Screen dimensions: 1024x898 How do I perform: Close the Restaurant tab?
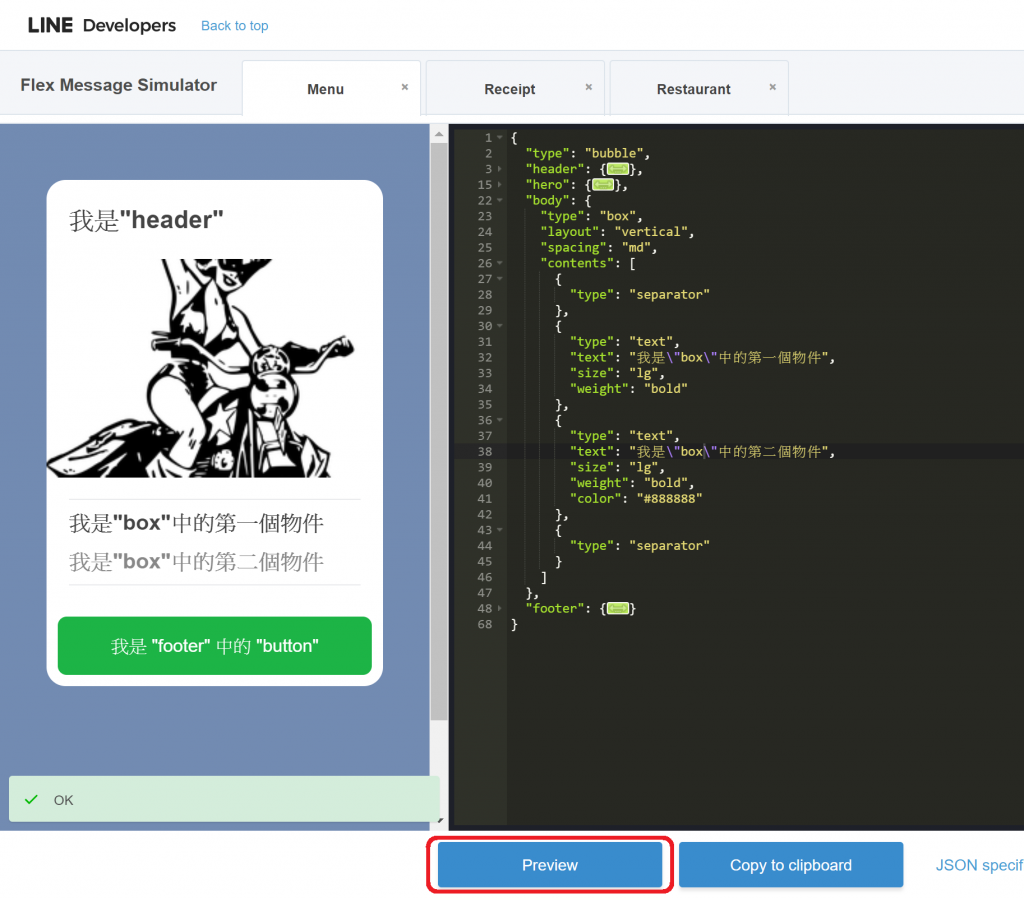pyautogui.click(x=773, y=87)
